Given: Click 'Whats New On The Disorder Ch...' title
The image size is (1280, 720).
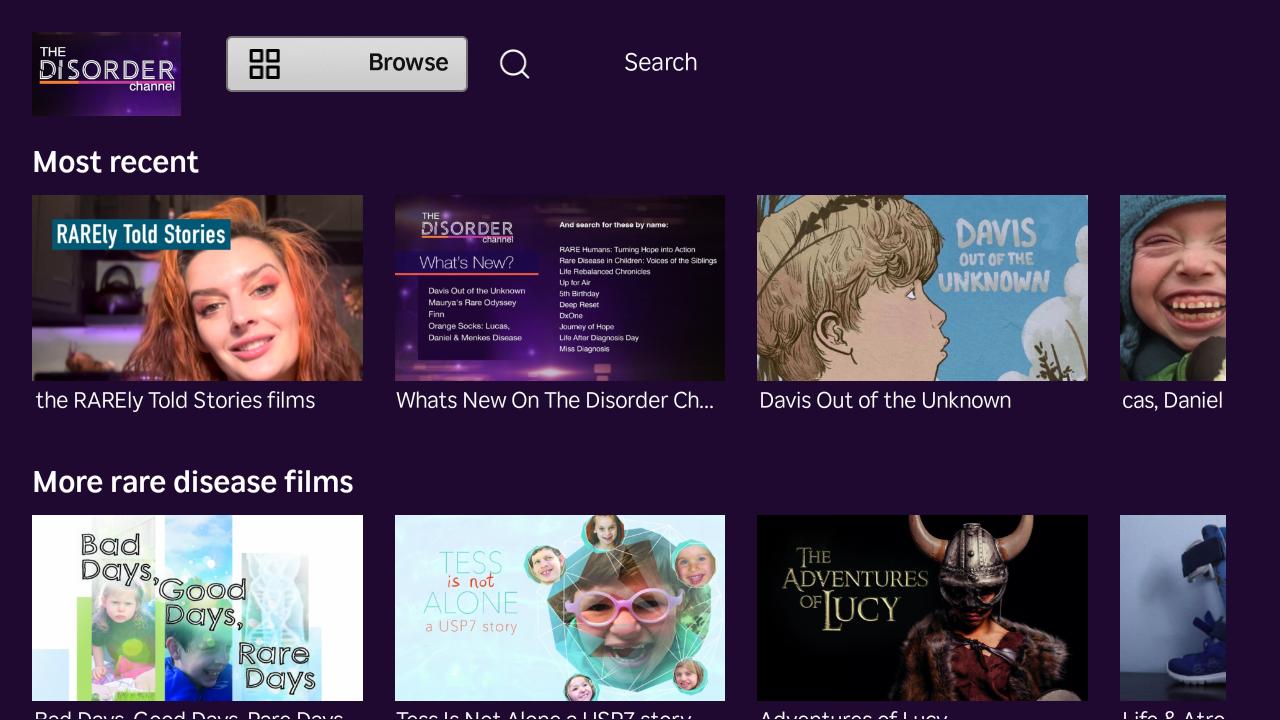Looking at the screenshot, I should 555,401.
